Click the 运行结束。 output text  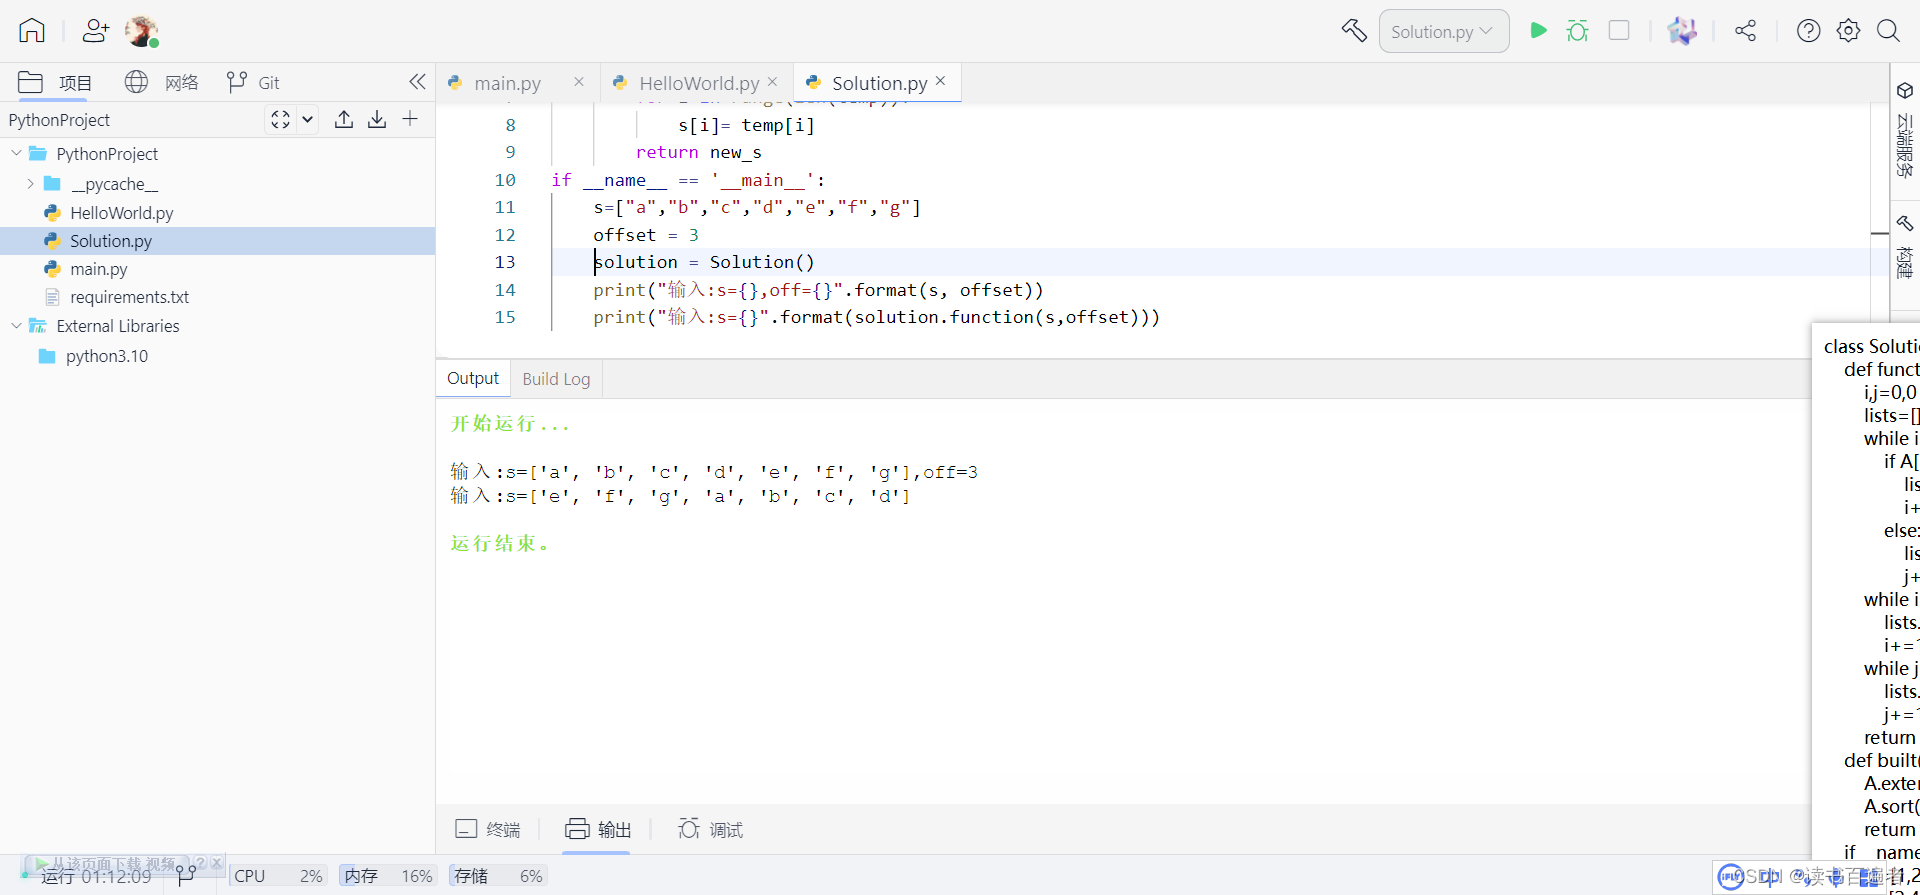[500, 543]
